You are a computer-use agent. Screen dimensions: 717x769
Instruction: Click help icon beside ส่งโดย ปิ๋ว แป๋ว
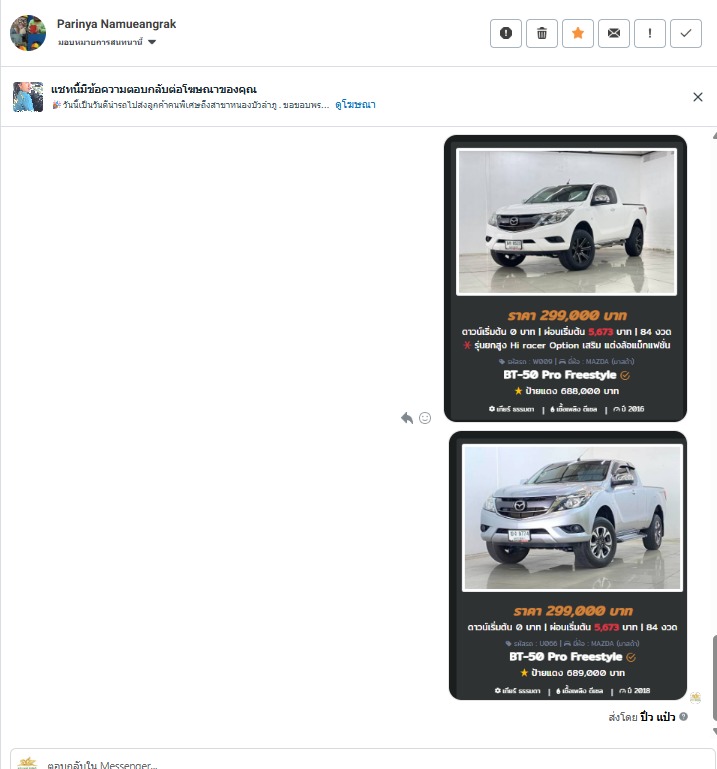tap(683, 717)
